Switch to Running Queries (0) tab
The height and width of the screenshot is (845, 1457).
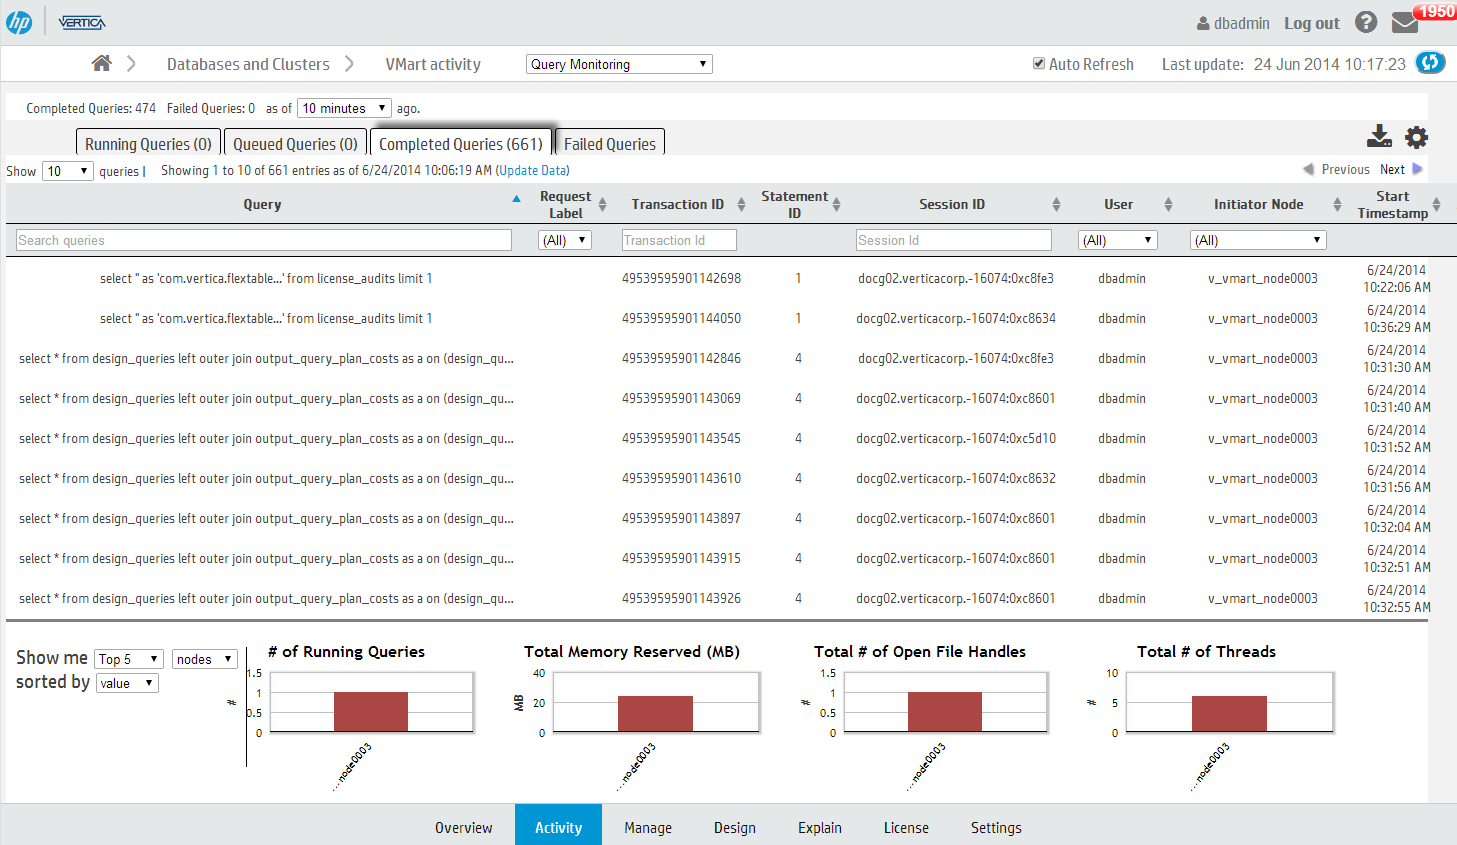click(x=148, y=143)
